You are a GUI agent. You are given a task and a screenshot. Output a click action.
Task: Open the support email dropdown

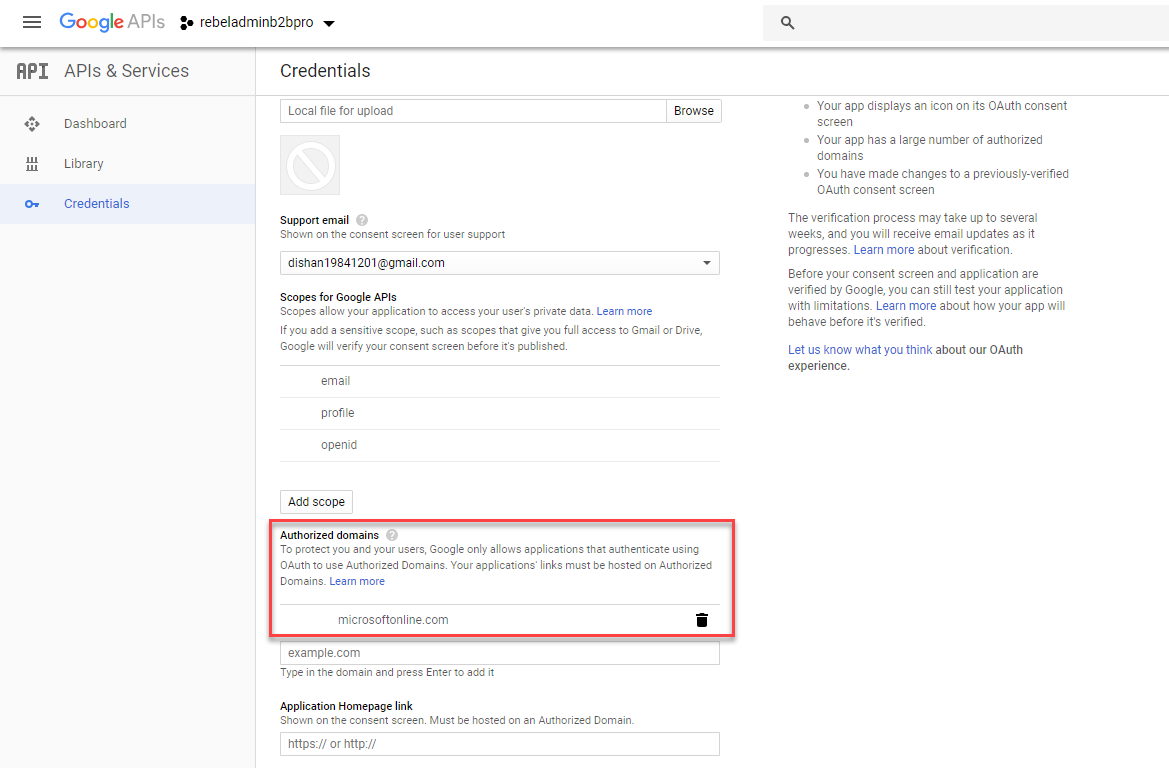point(500,263)
